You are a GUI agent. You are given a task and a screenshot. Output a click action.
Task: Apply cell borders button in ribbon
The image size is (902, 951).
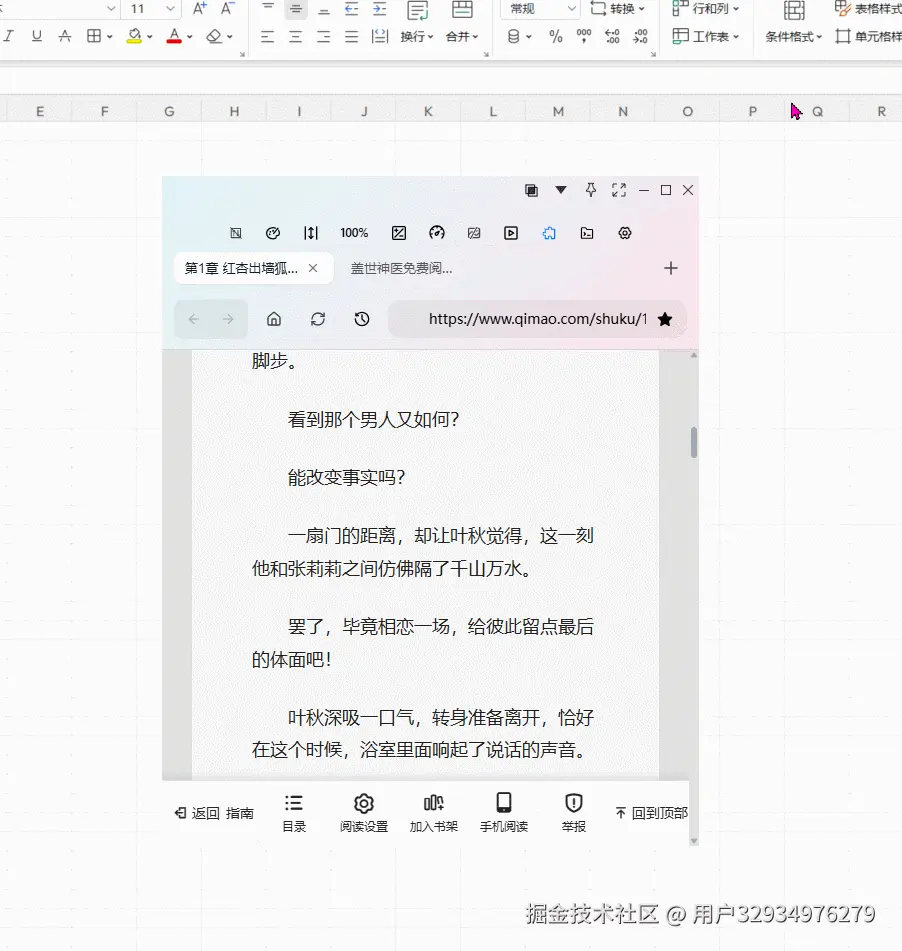pyautogui.click(x=94, y=36)
